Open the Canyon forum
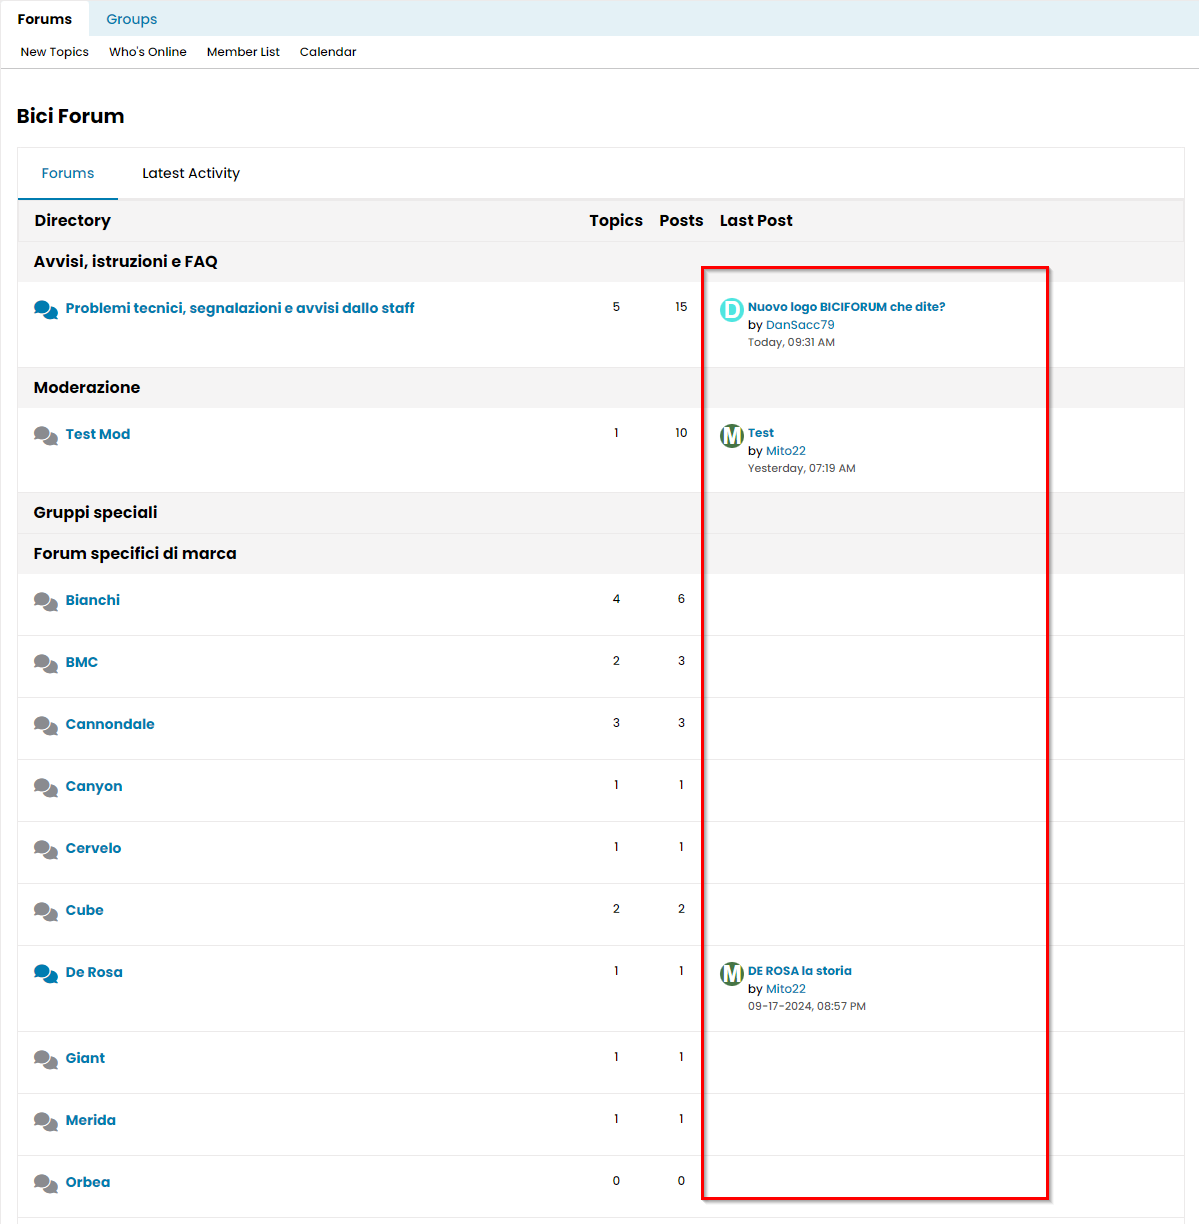 (x=94, y=786)
